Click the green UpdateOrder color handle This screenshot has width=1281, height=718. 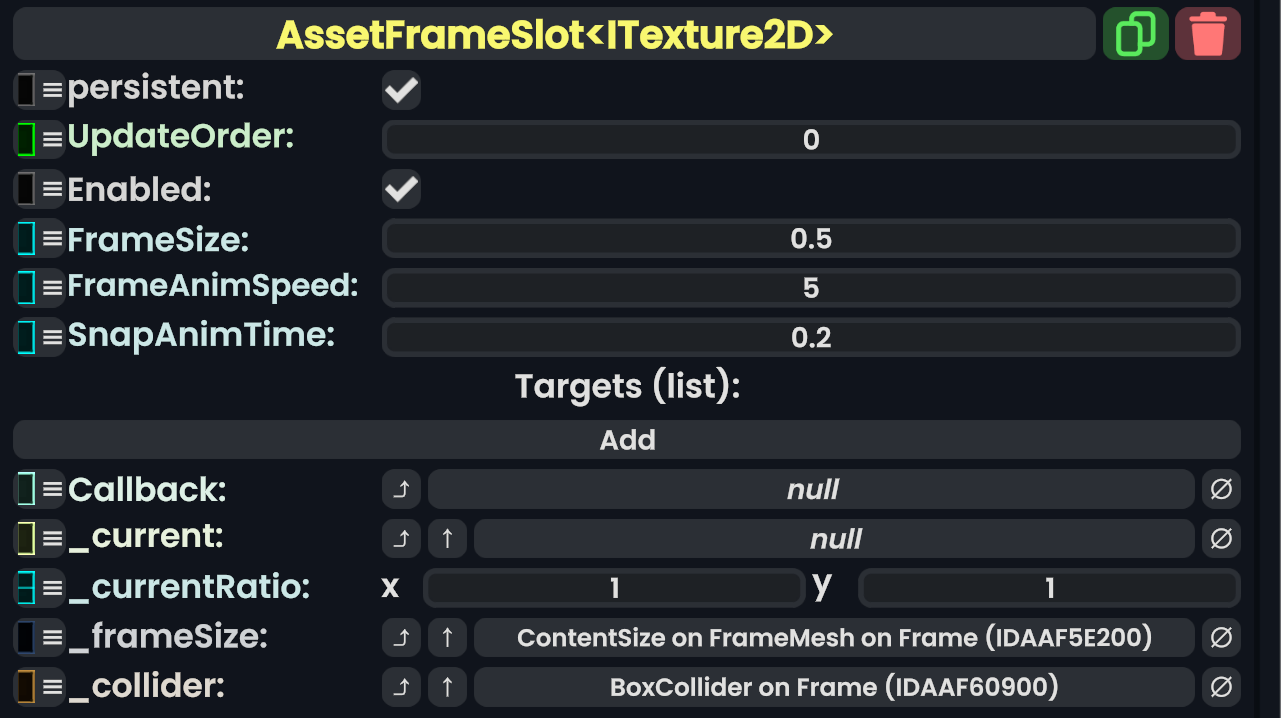(x=26, y=139)
